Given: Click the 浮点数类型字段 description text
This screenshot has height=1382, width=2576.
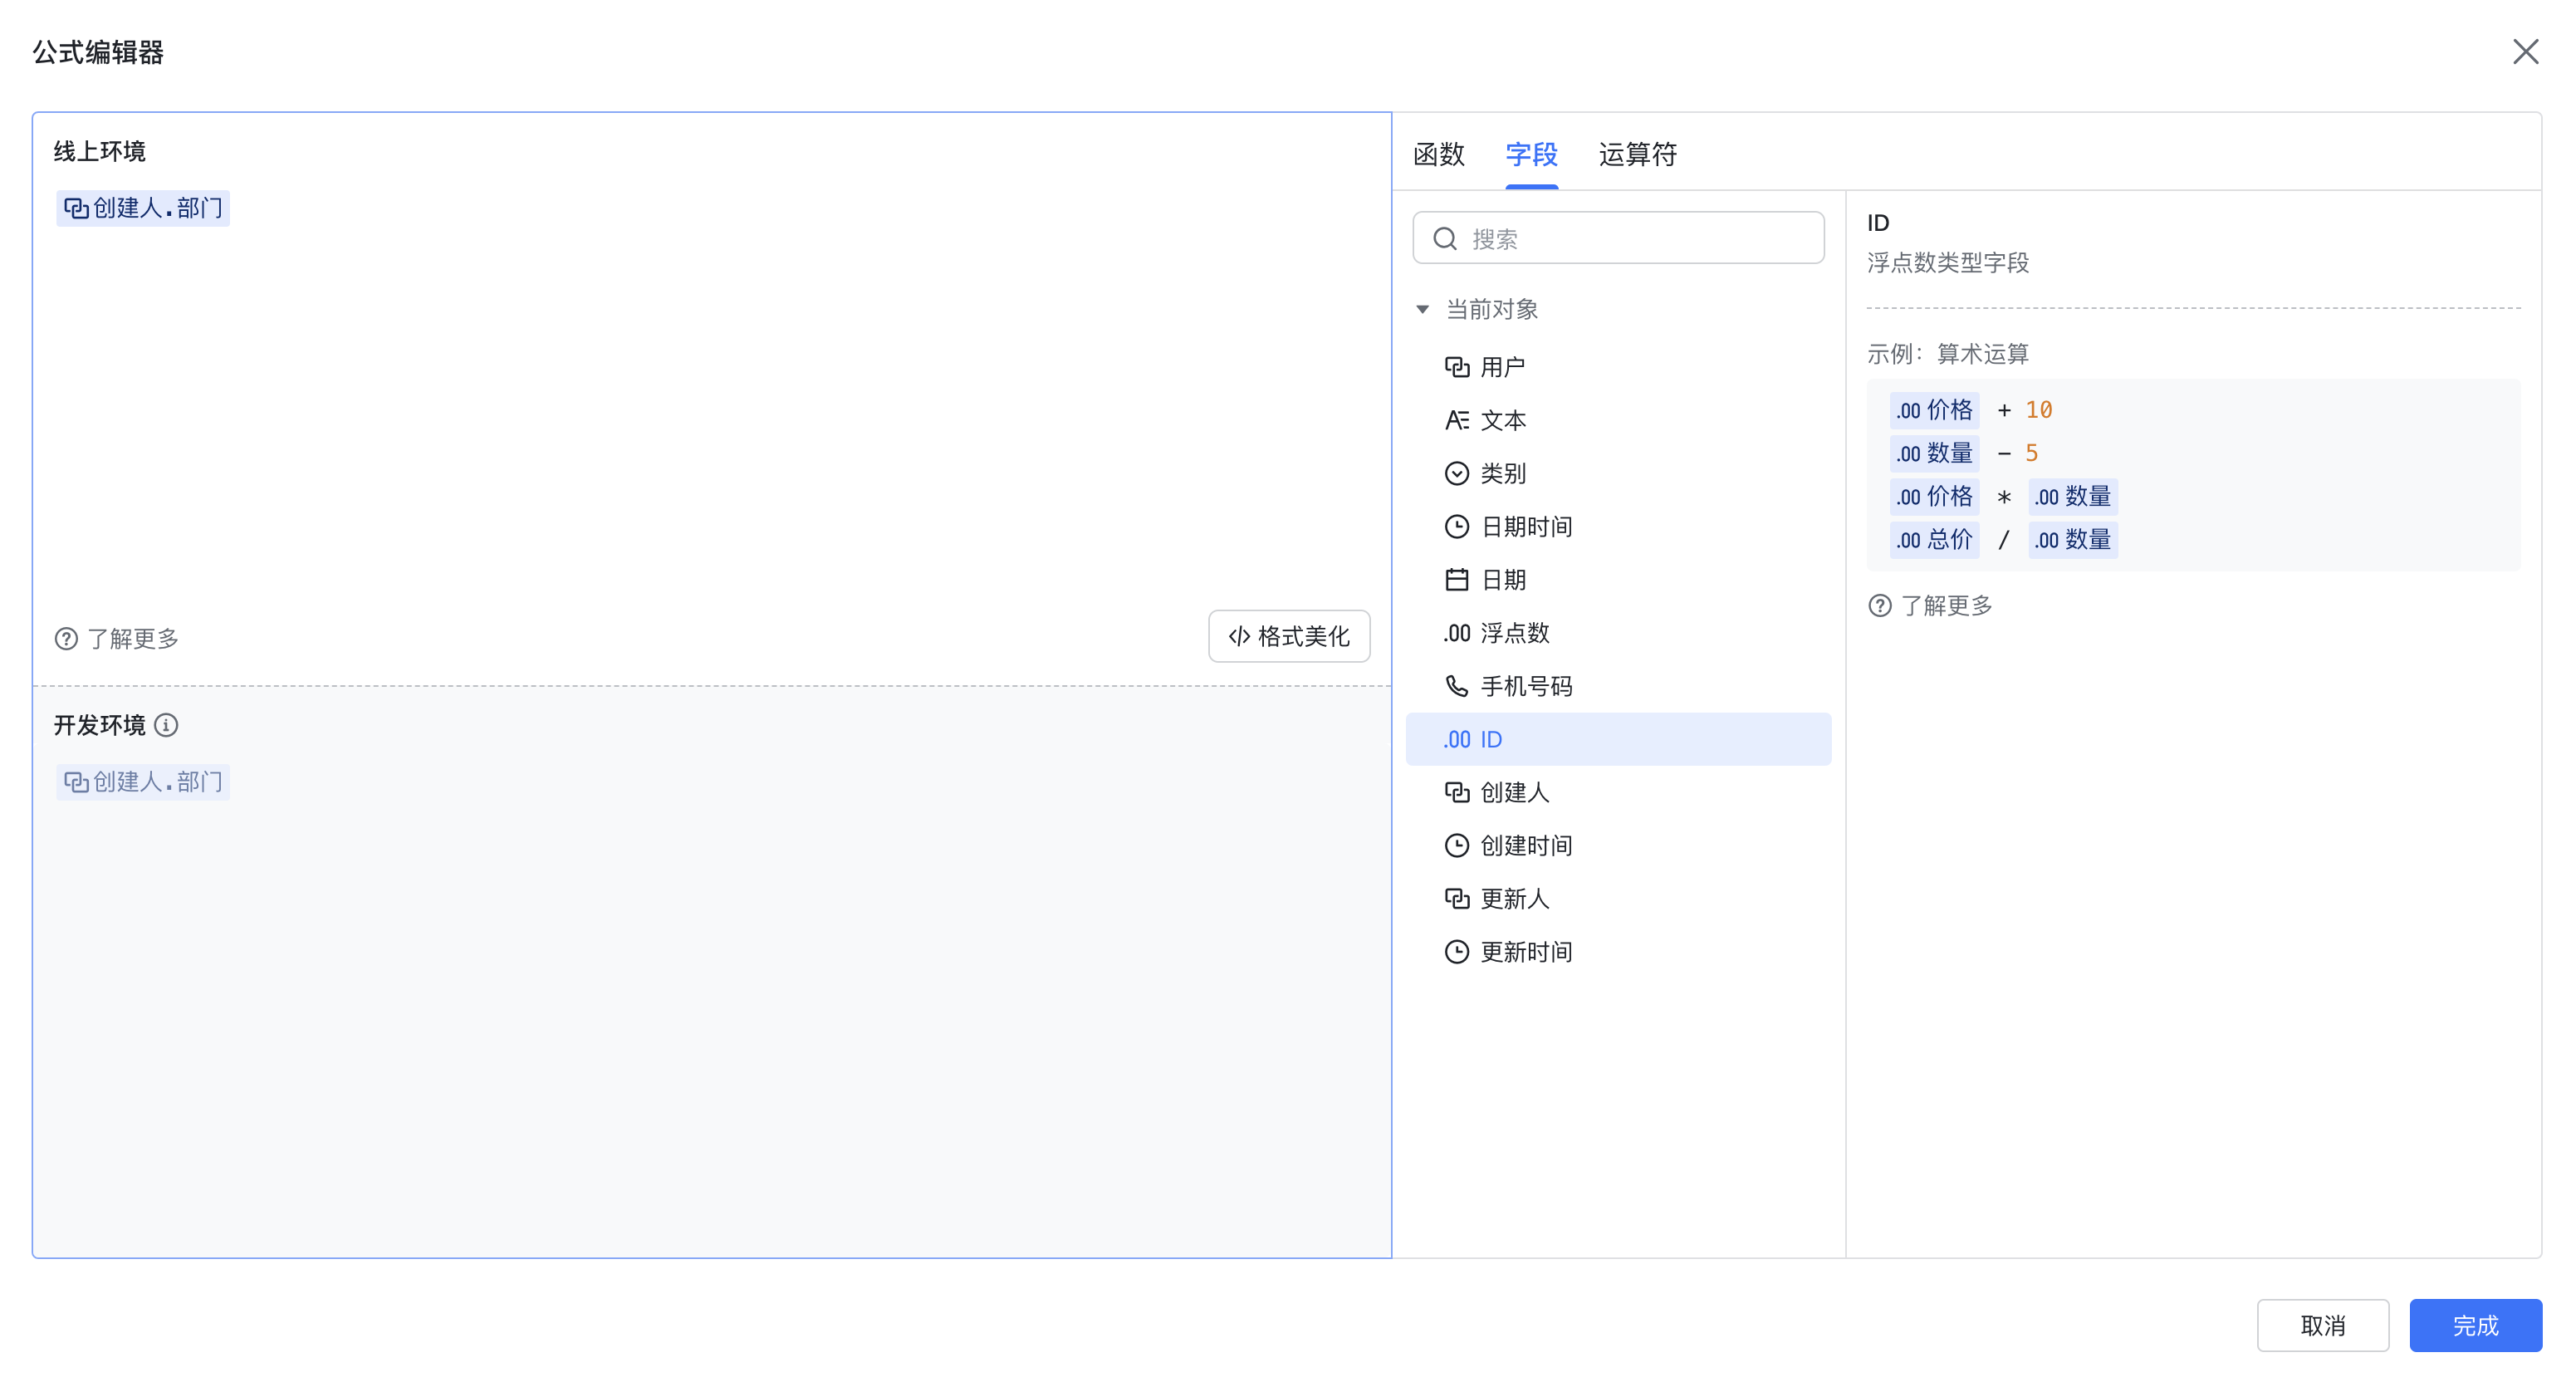Looking at the screenshot, I should tap(1948, 262).
